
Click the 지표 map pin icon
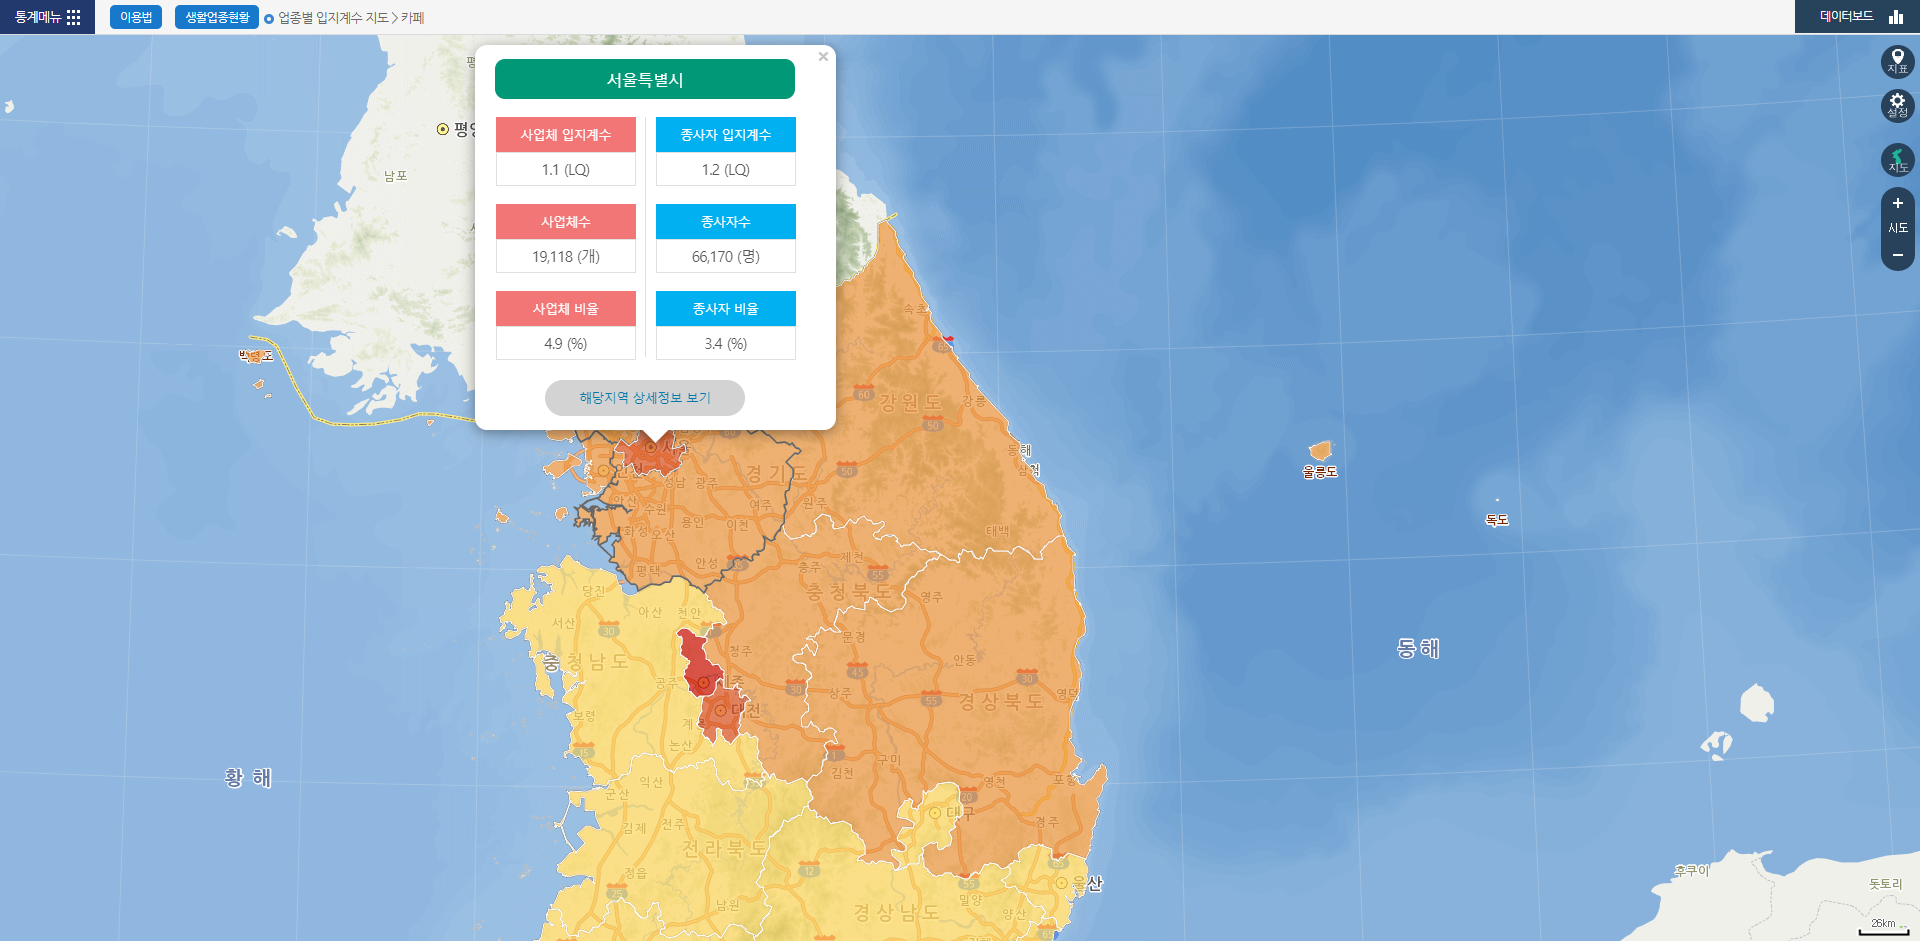pos(1897,61)
